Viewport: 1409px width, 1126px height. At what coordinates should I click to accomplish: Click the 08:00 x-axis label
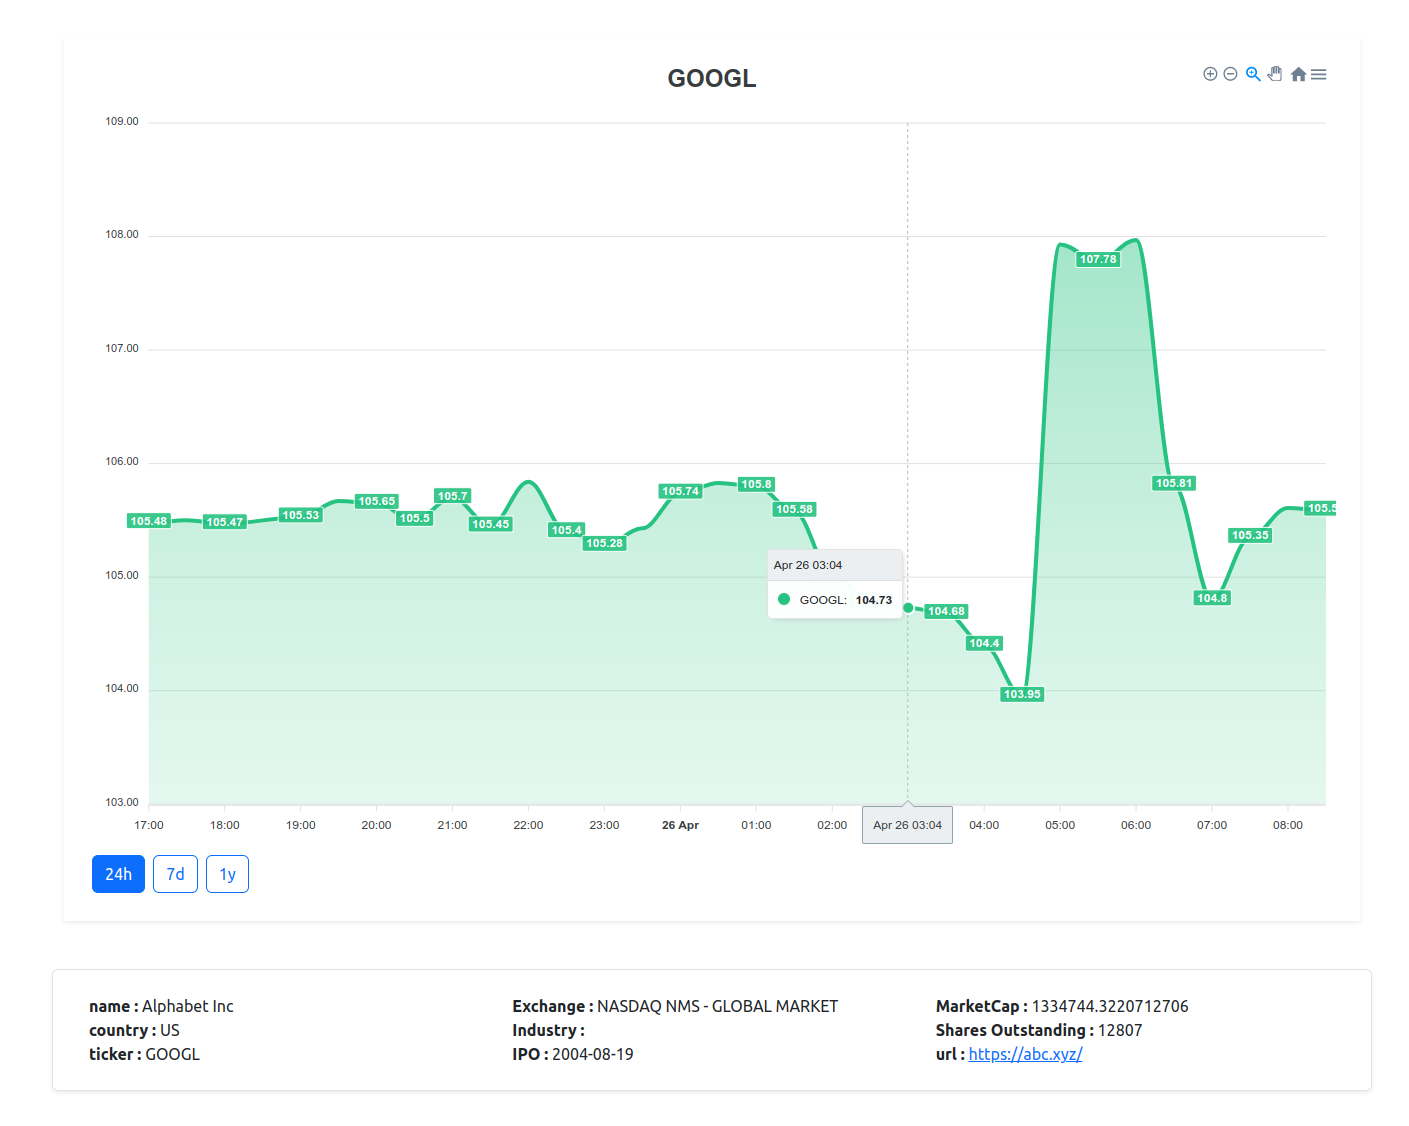pos(1288,825)
